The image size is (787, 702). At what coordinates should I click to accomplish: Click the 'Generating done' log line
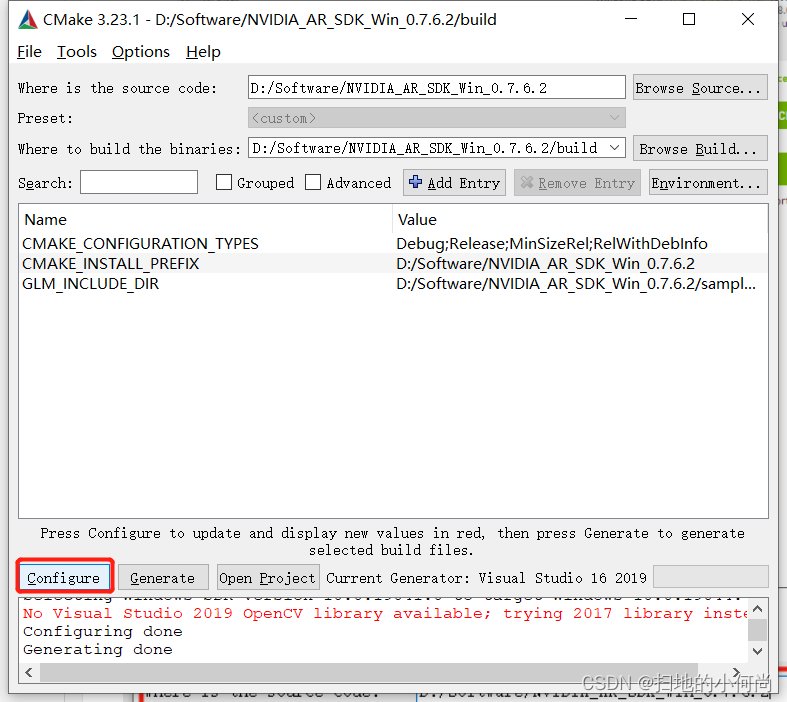pyautogui.click(x=97, y=649)
